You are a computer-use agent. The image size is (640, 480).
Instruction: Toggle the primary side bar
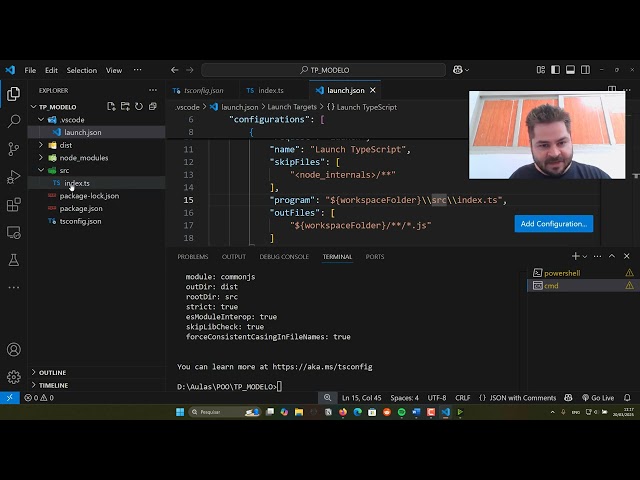coord(555,70)
